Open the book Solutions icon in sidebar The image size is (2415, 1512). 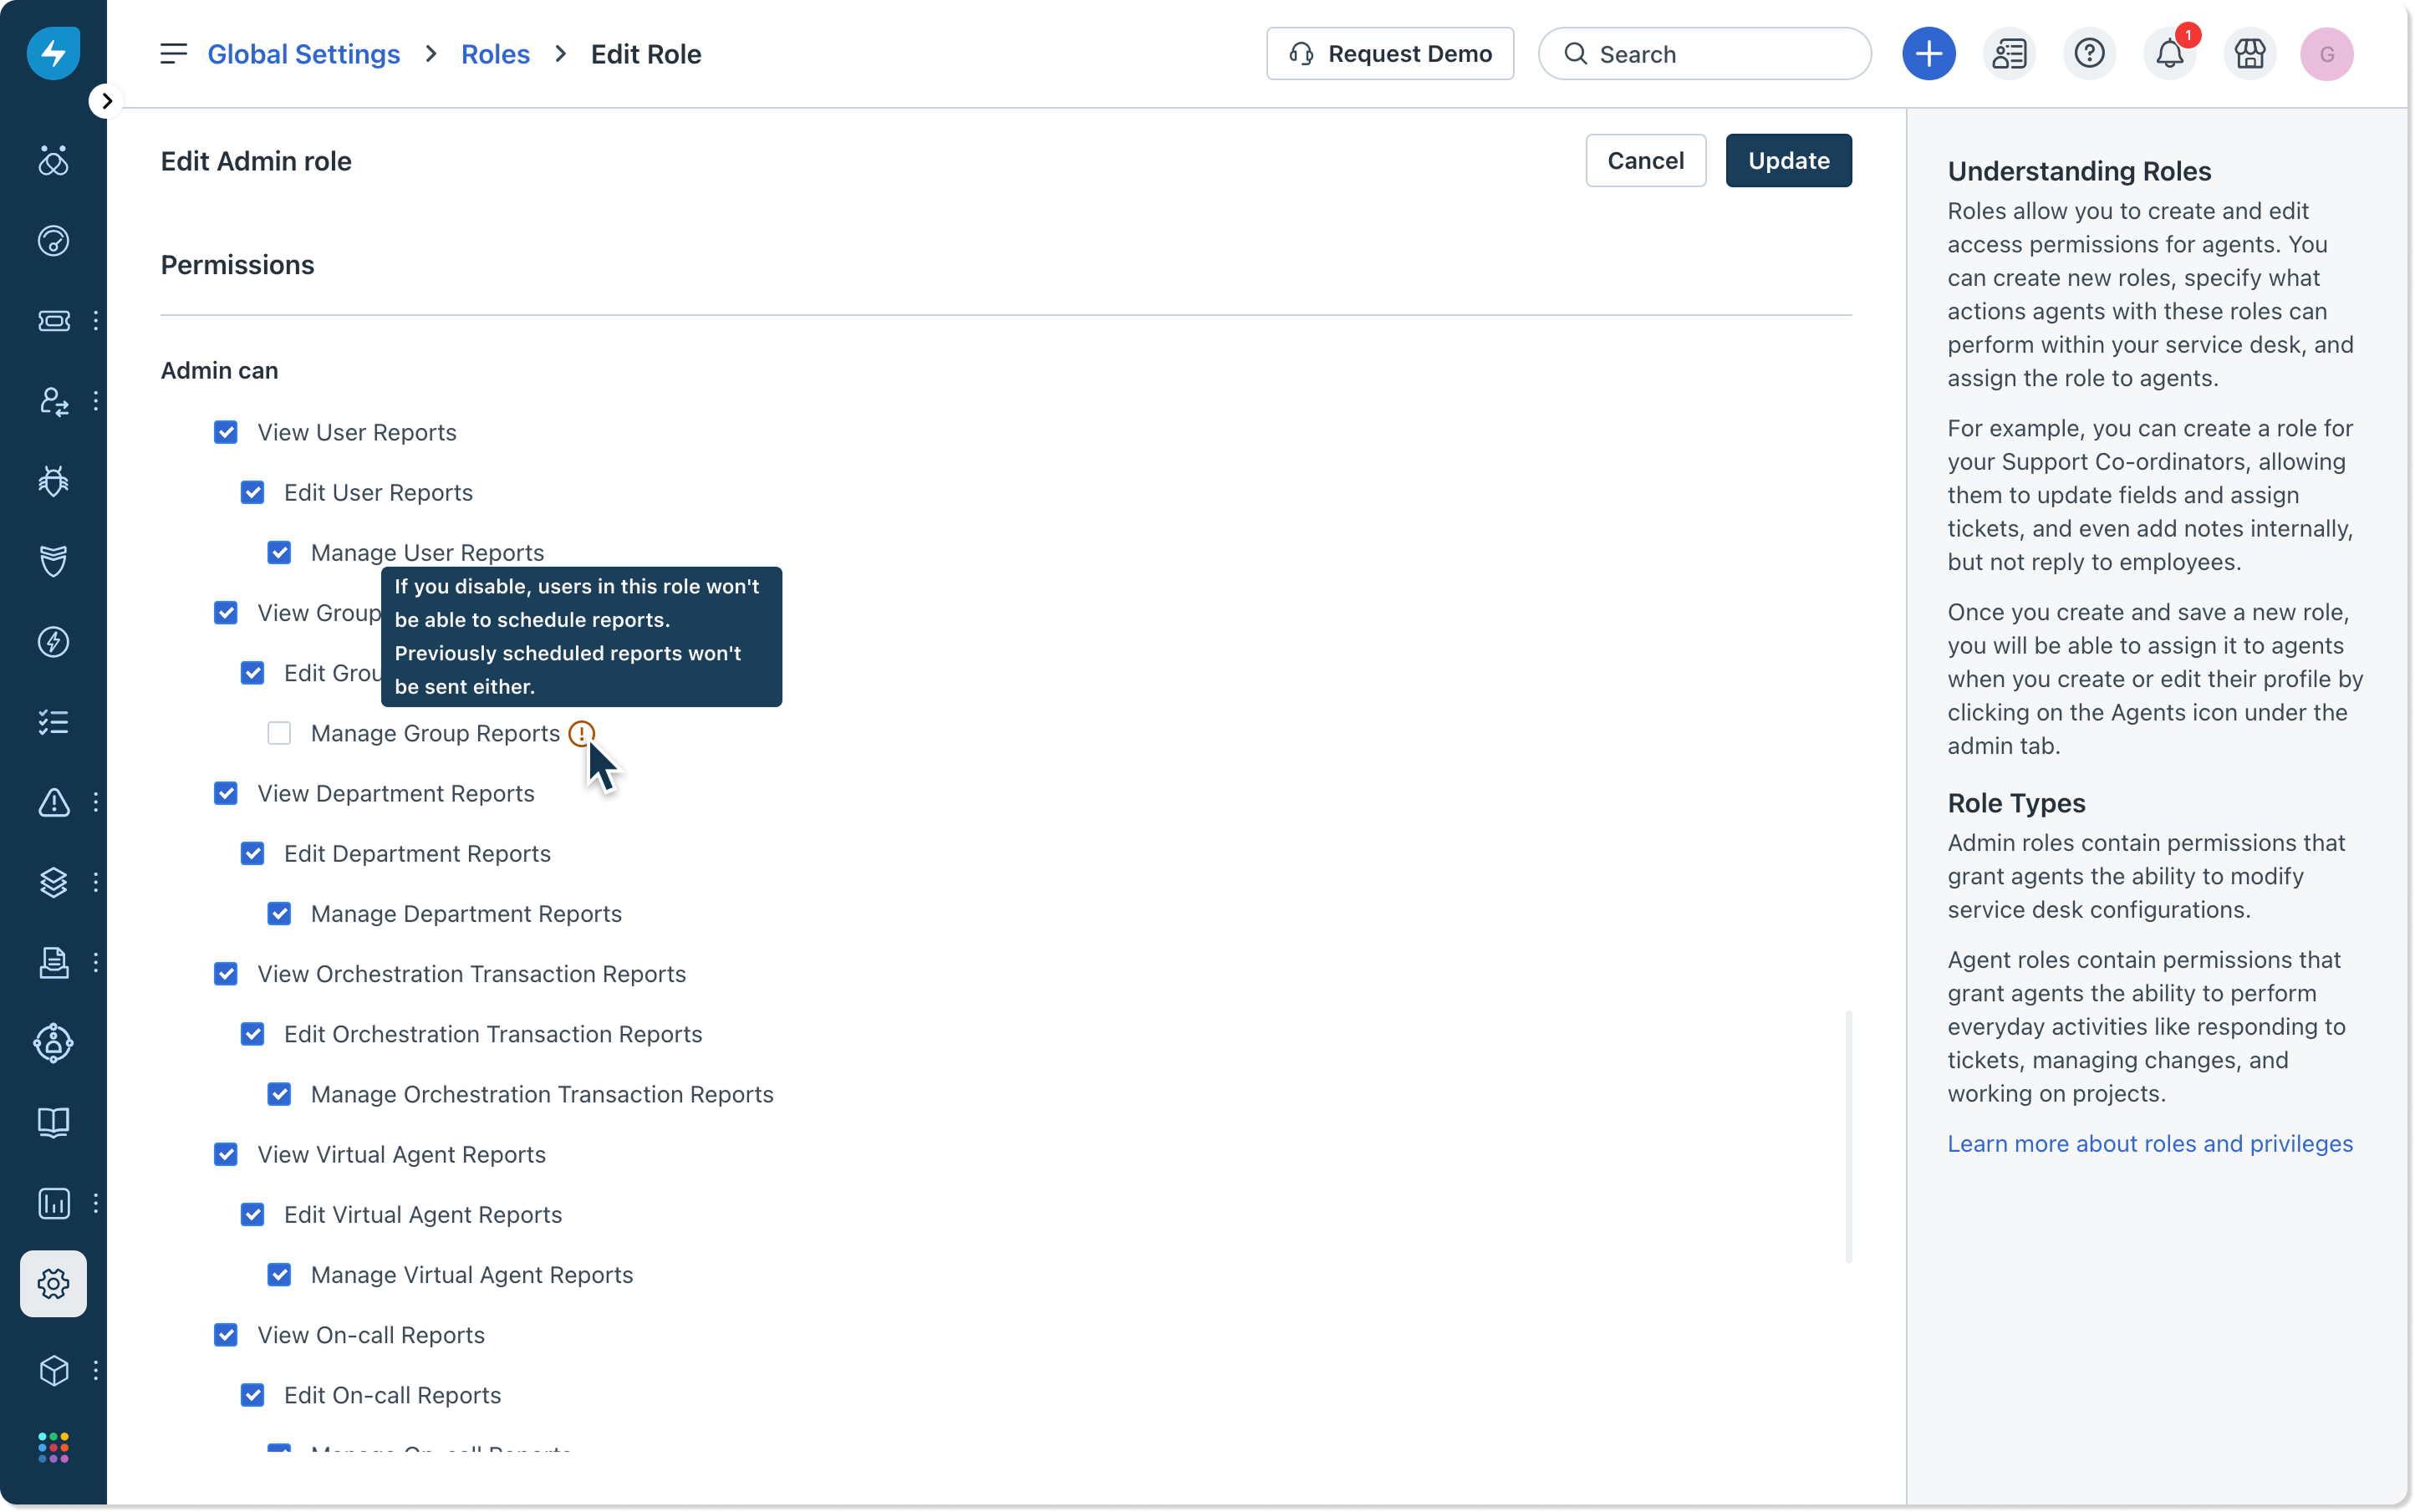tap(53, 1122)
